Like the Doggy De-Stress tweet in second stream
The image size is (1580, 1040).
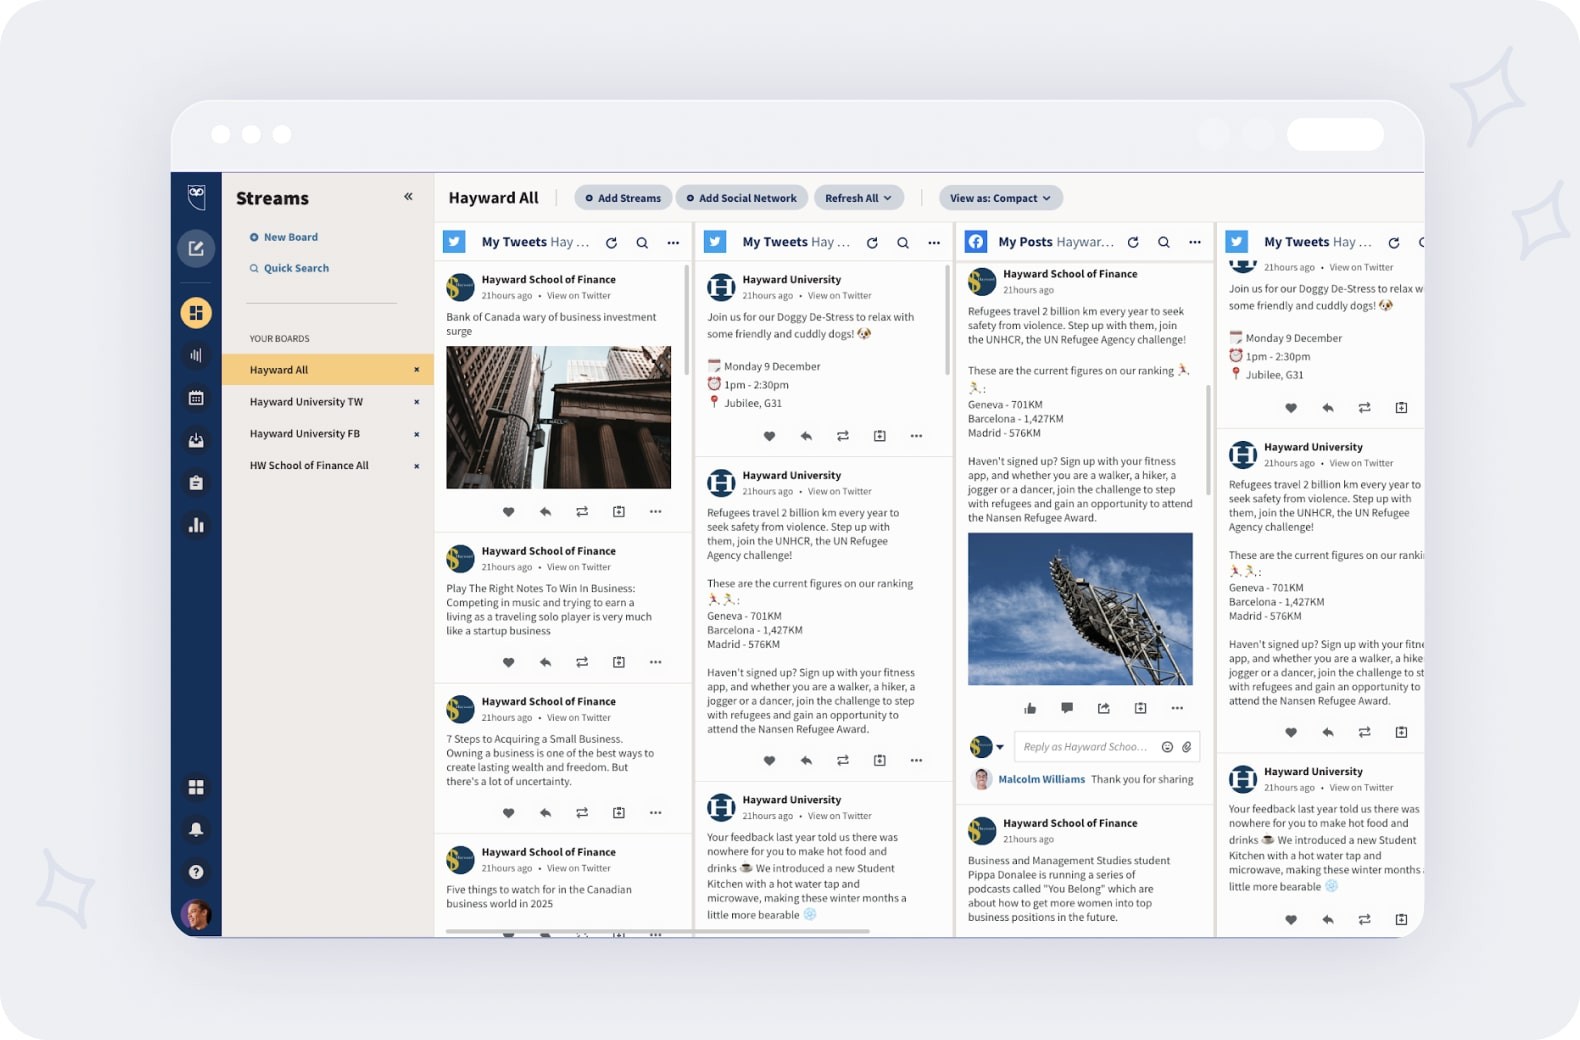(769, 436)
